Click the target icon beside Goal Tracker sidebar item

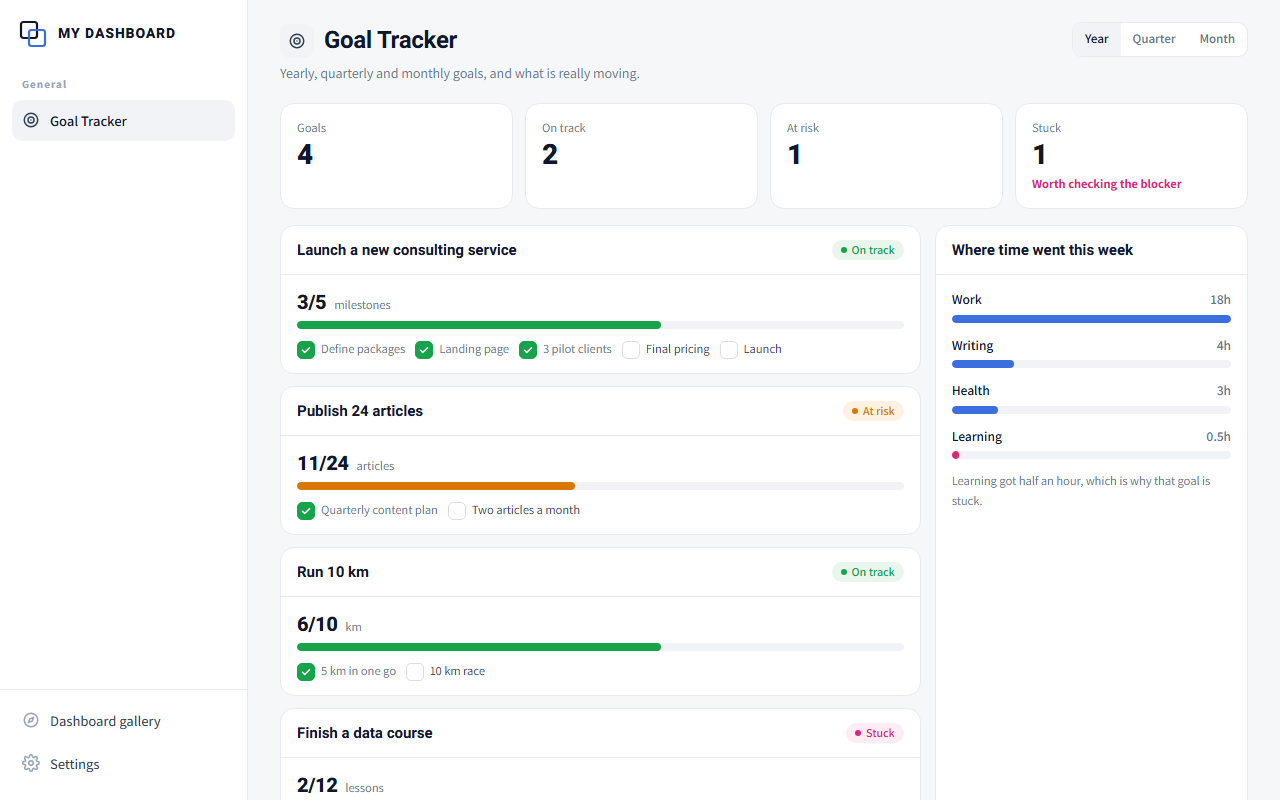(31, 121)
